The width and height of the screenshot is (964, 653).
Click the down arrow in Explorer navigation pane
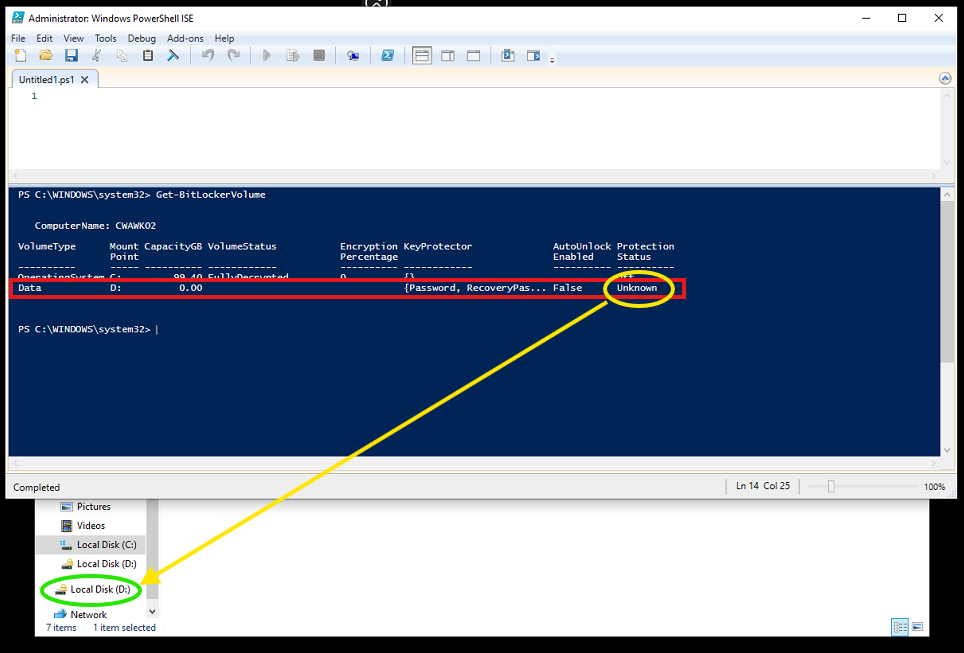(152, 611)
